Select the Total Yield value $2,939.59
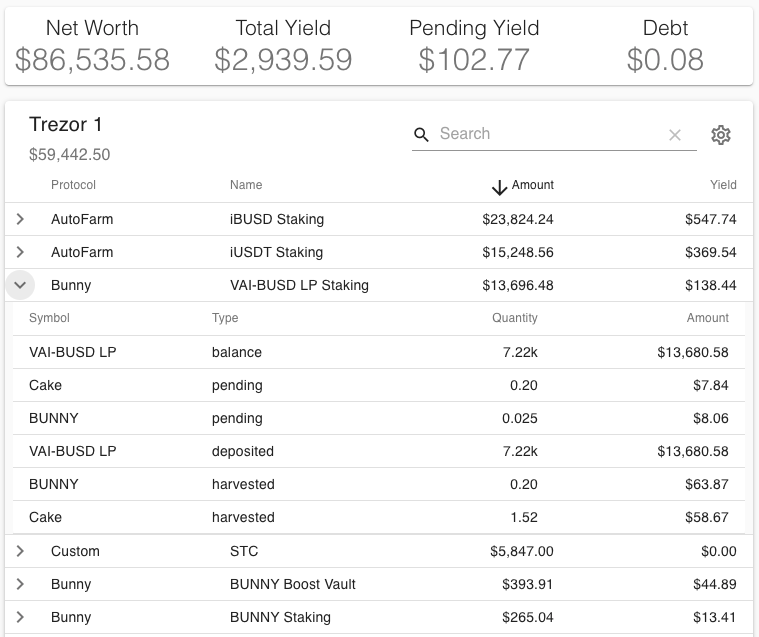Screen dimensions: 759x637 (283, 60)
